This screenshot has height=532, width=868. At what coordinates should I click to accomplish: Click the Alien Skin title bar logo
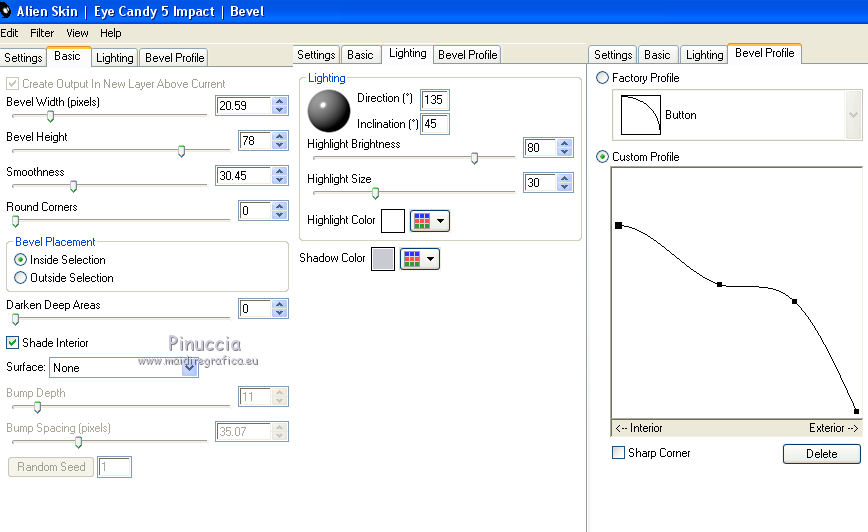click(x=5, y=11)
